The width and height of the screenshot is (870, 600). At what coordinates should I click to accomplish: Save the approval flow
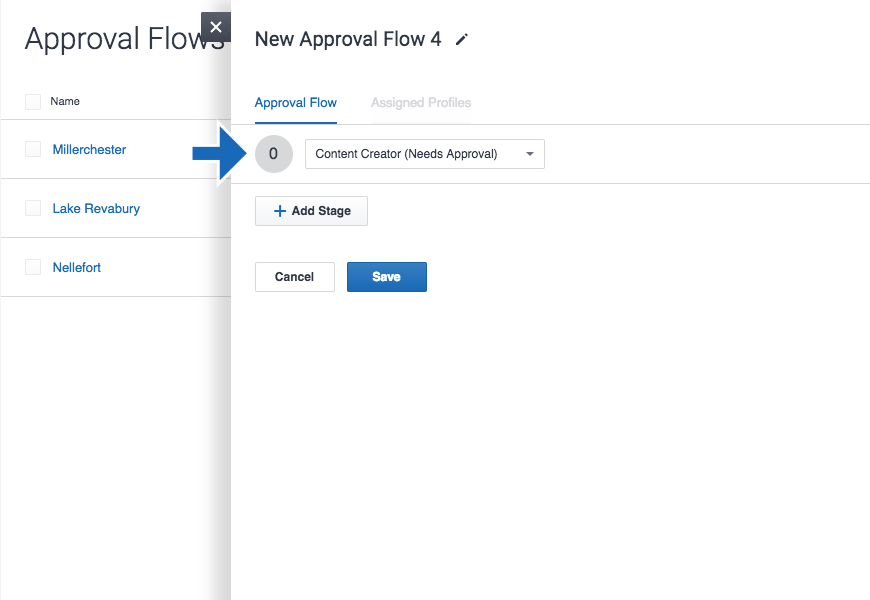(x=387, y=277)
